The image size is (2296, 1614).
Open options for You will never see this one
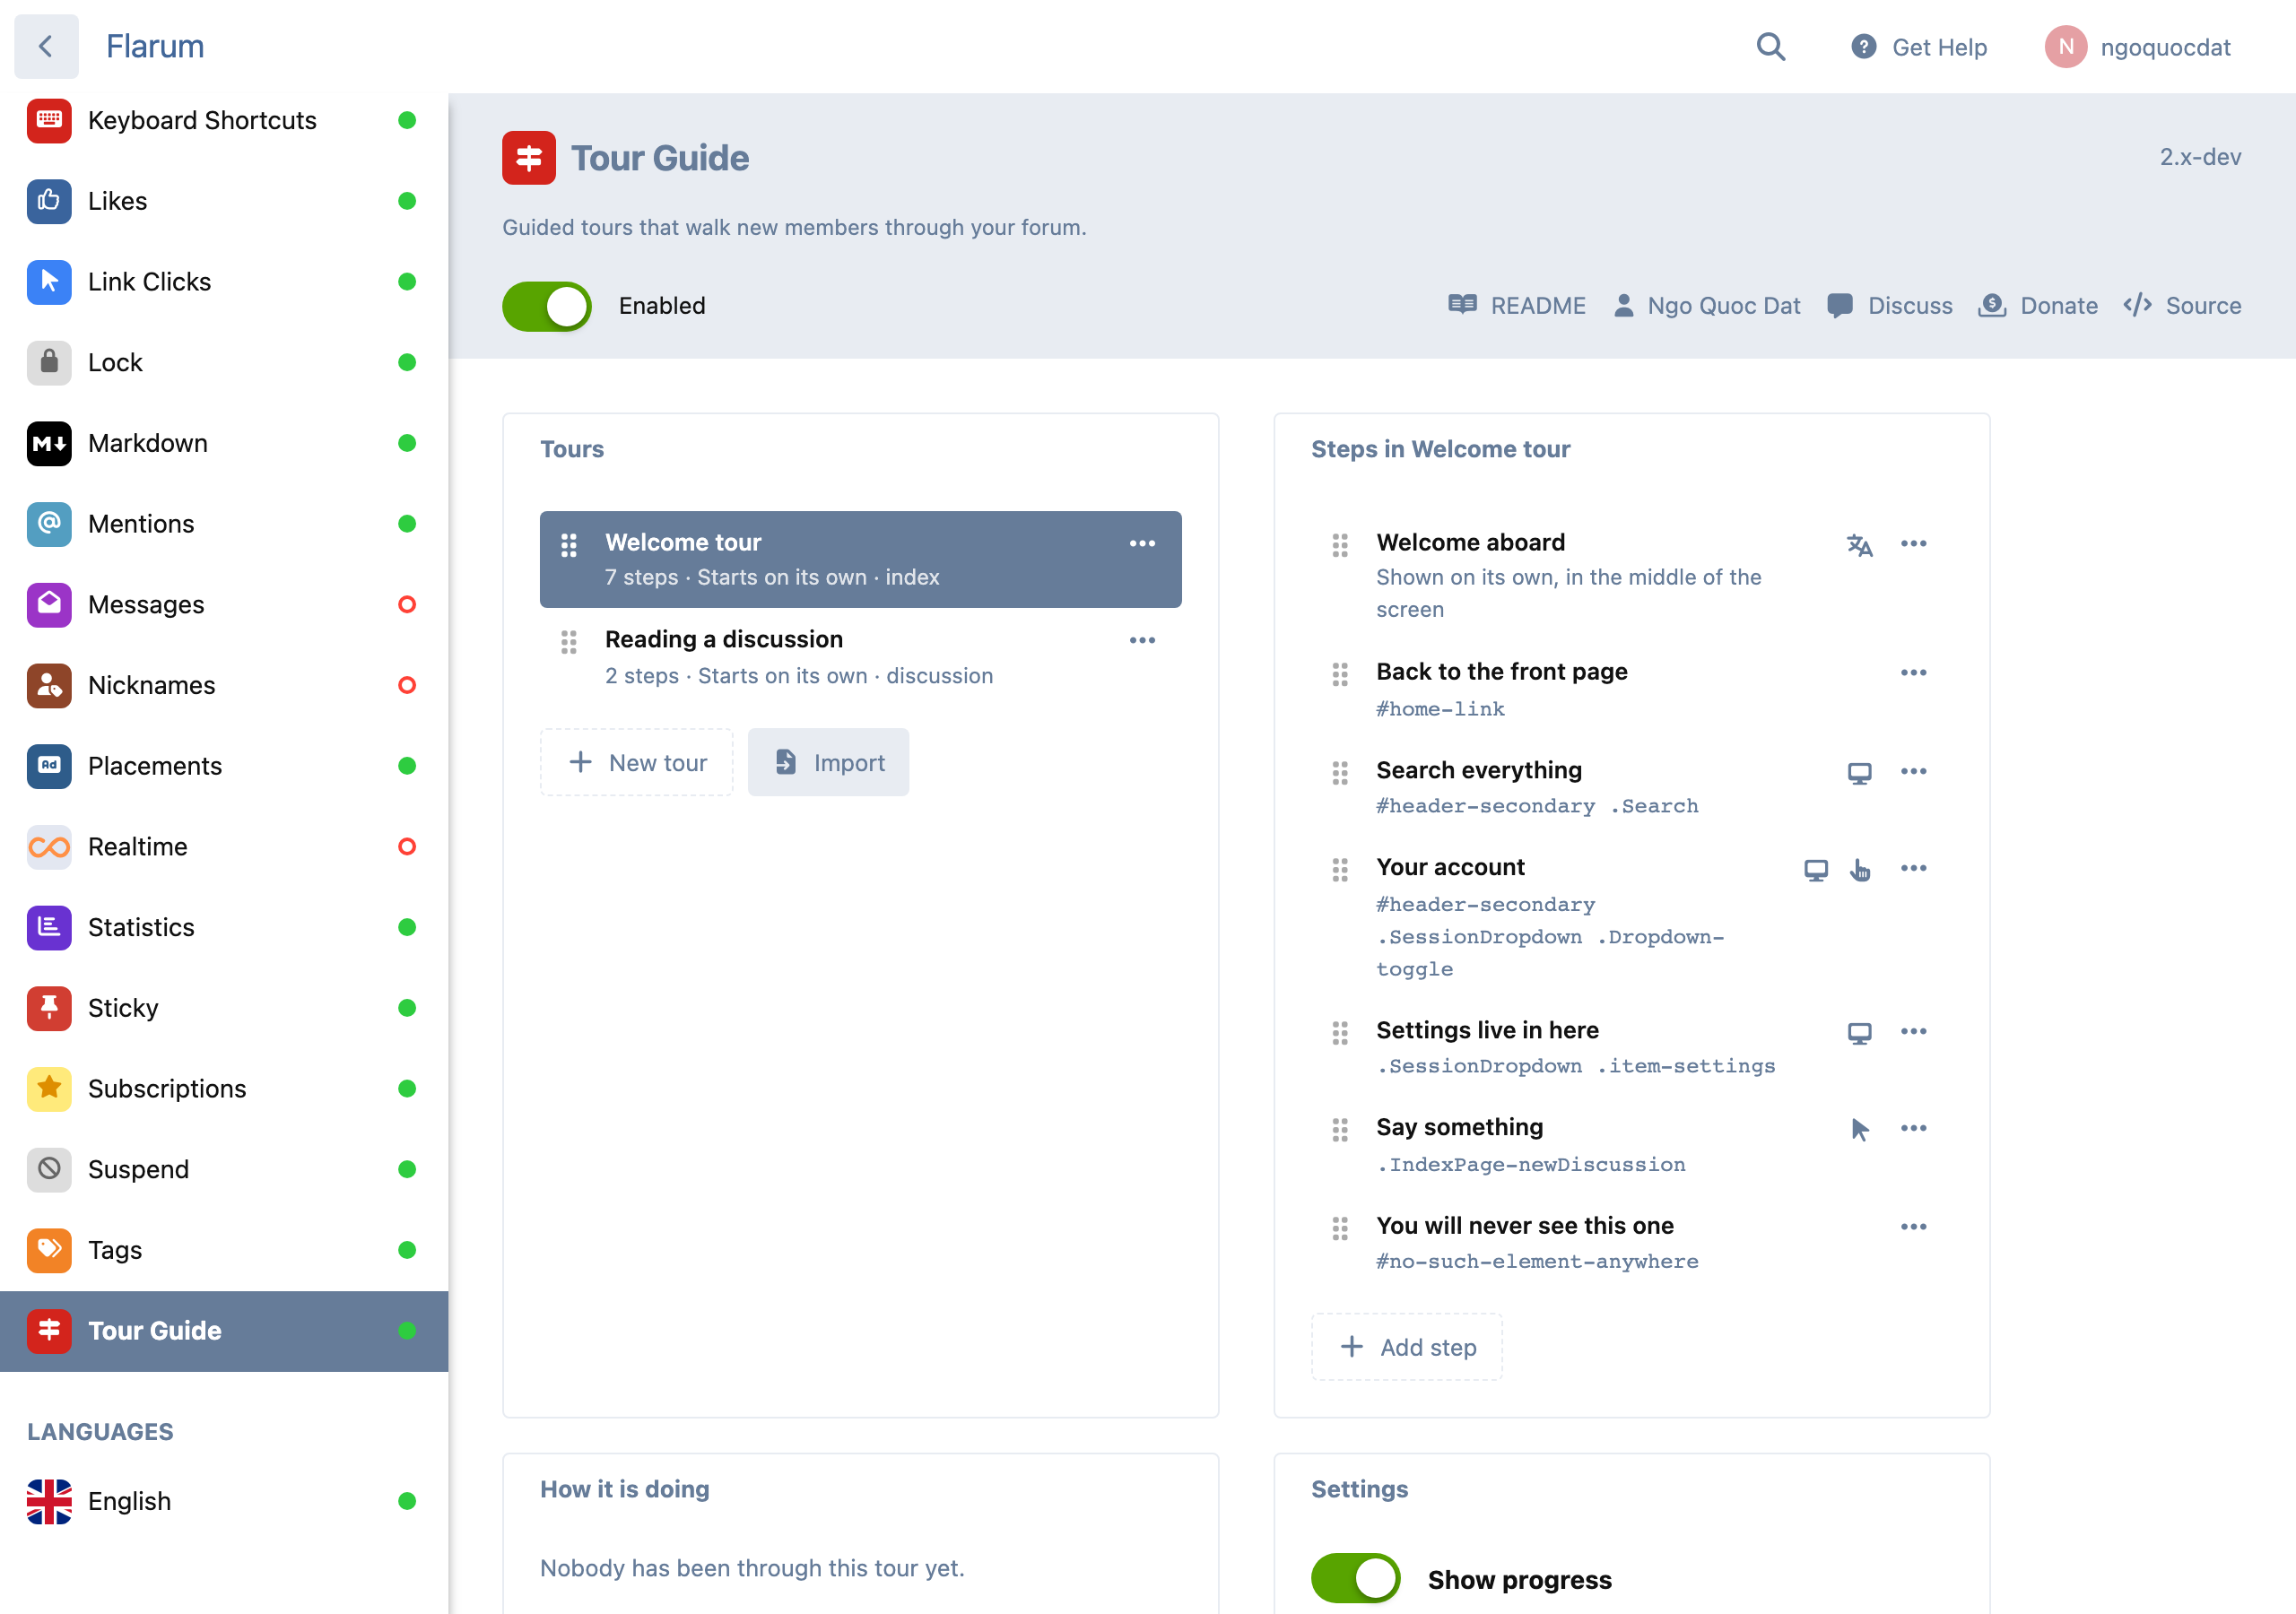(x=1914, y=1226)
